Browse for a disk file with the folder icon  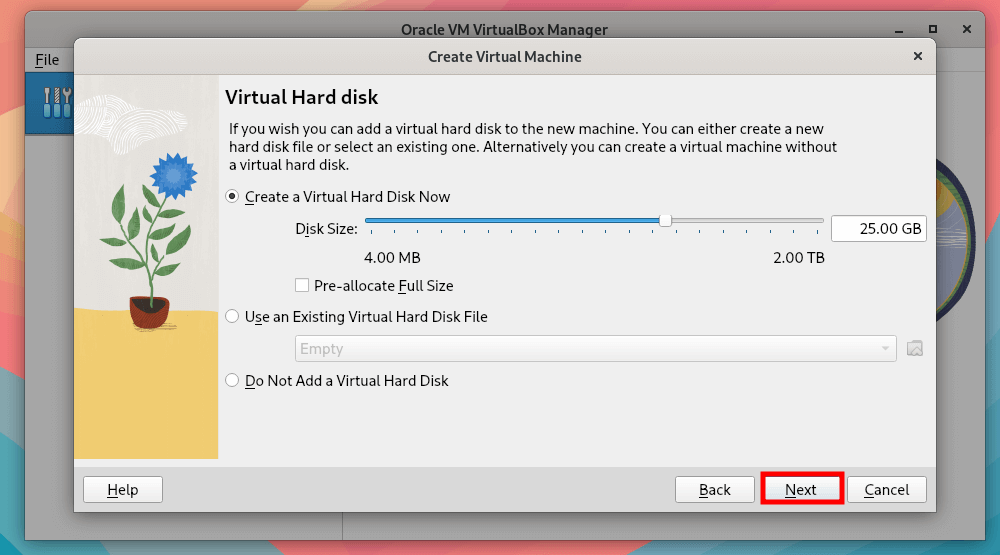(914, 349)
